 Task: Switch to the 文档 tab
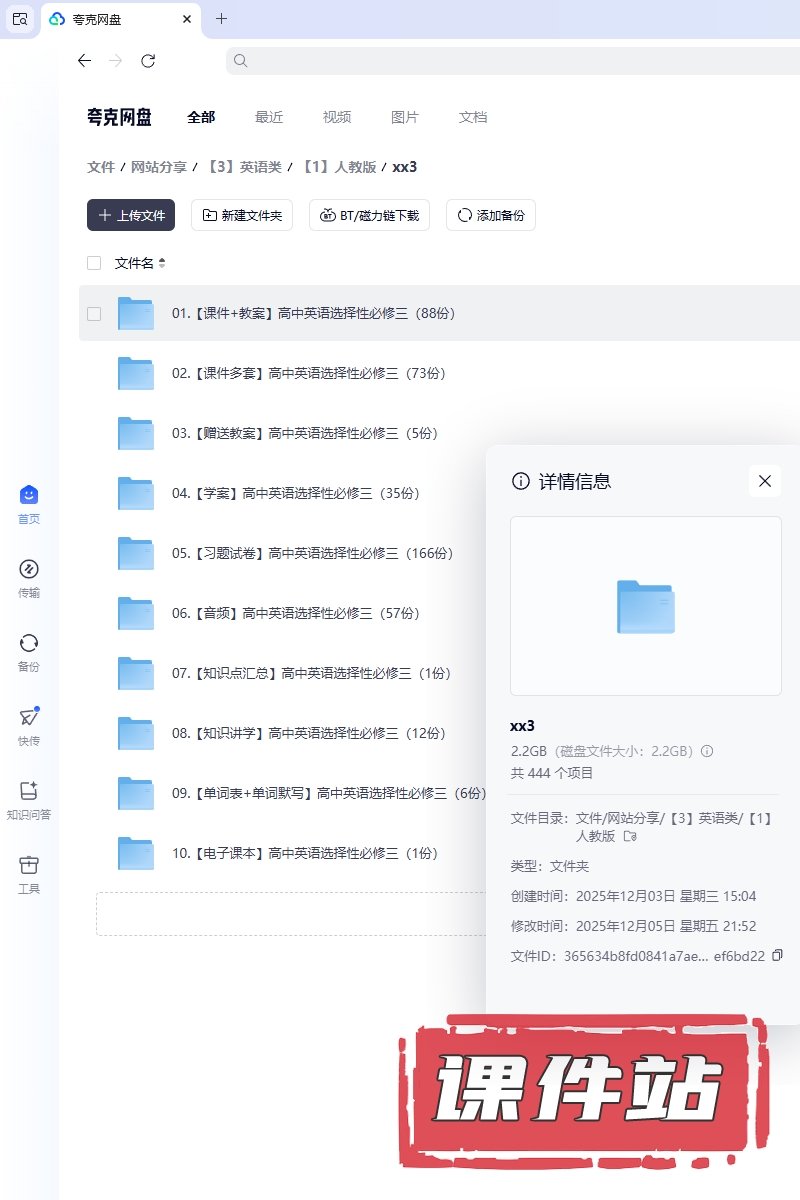point(473,117)
